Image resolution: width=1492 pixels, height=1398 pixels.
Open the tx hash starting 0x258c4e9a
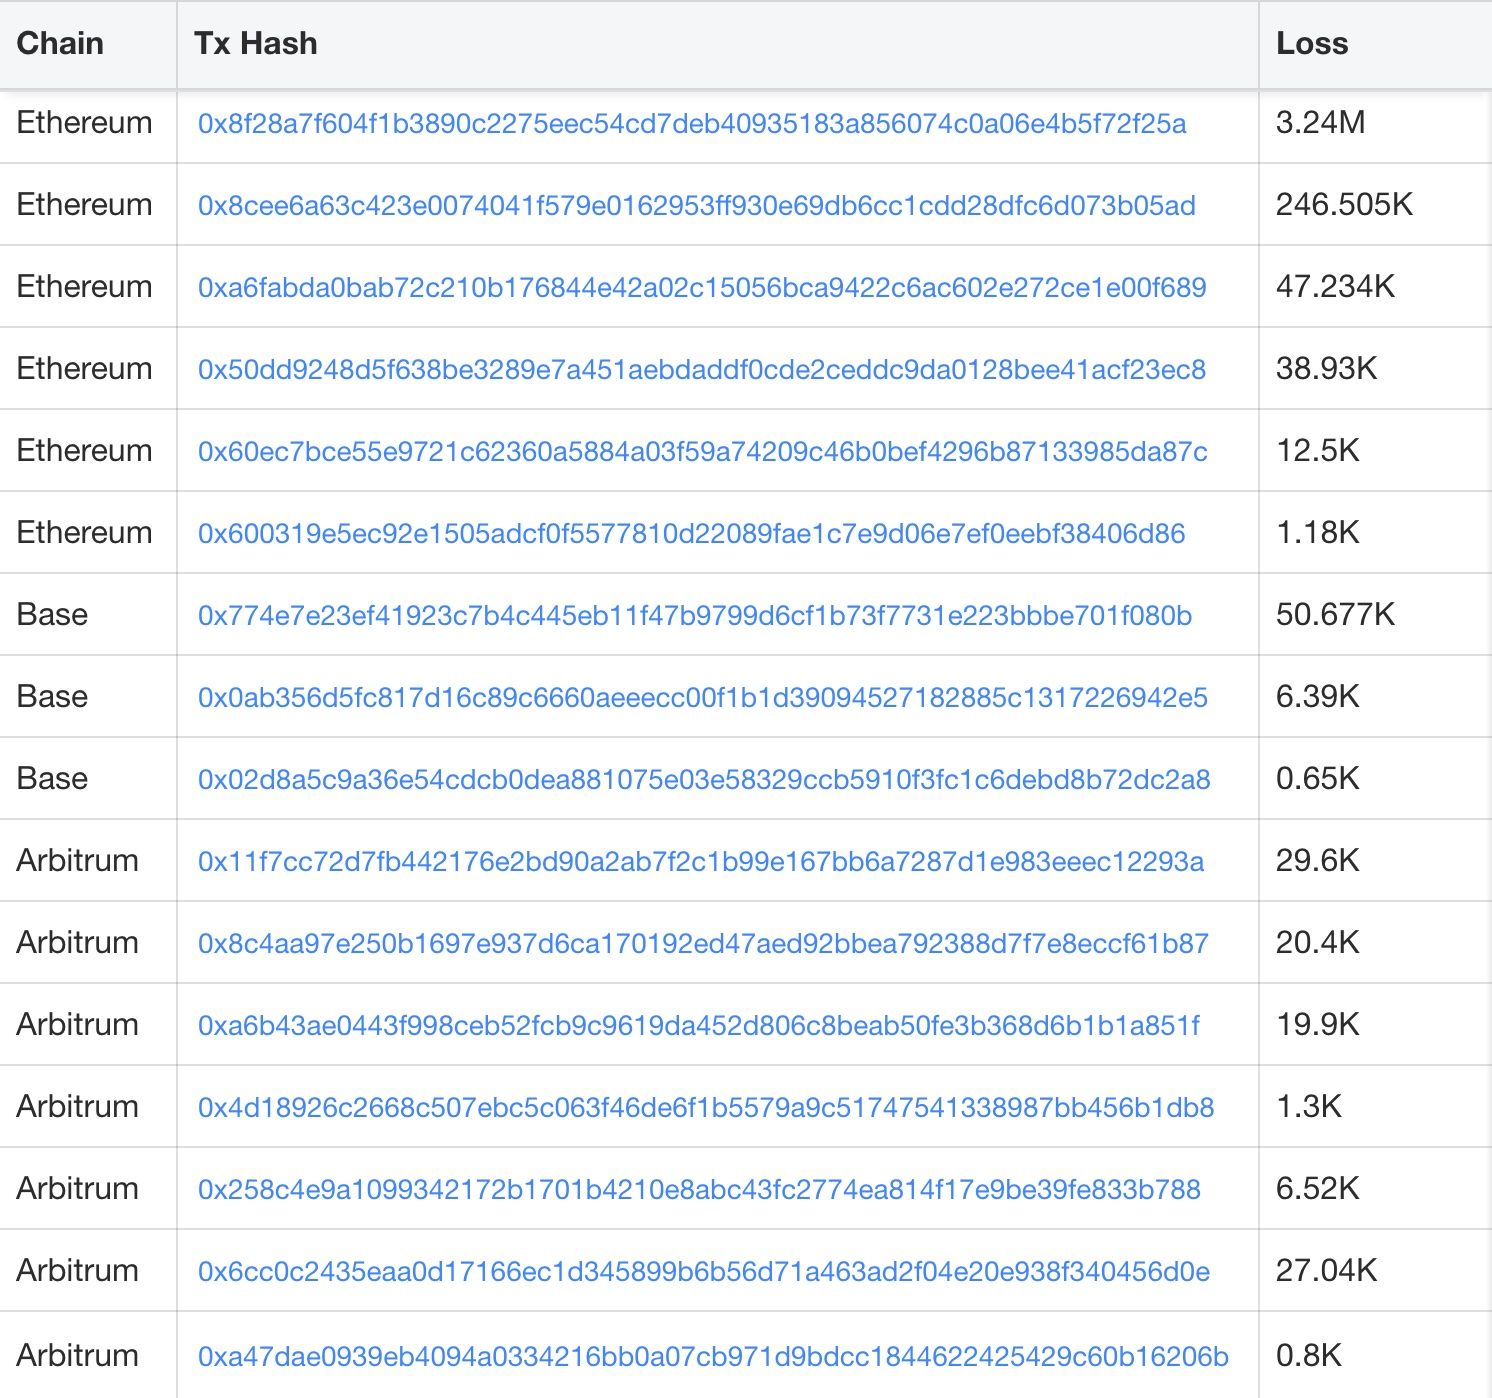[699, 1190]
